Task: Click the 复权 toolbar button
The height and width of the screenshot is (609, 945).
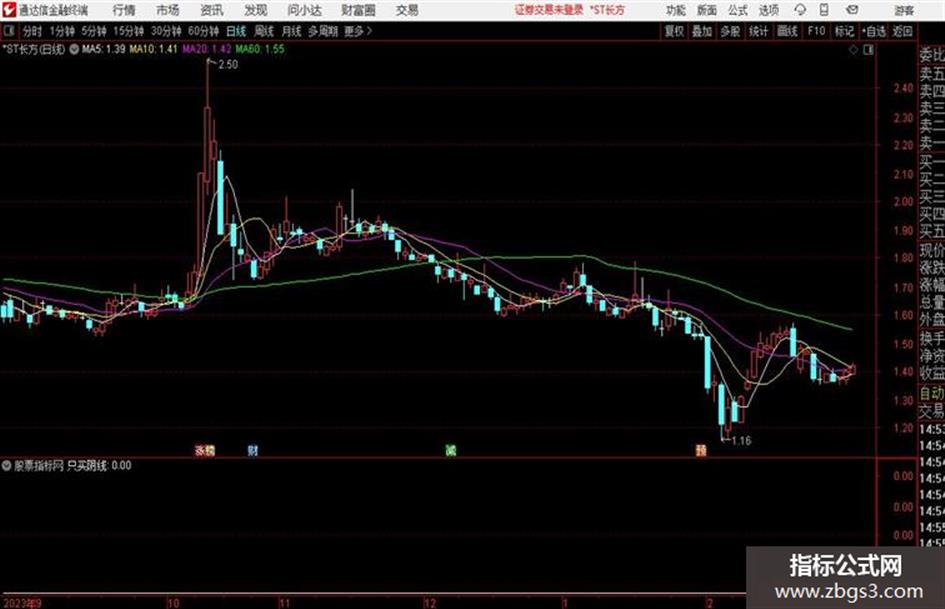Action: pos(674,31)
